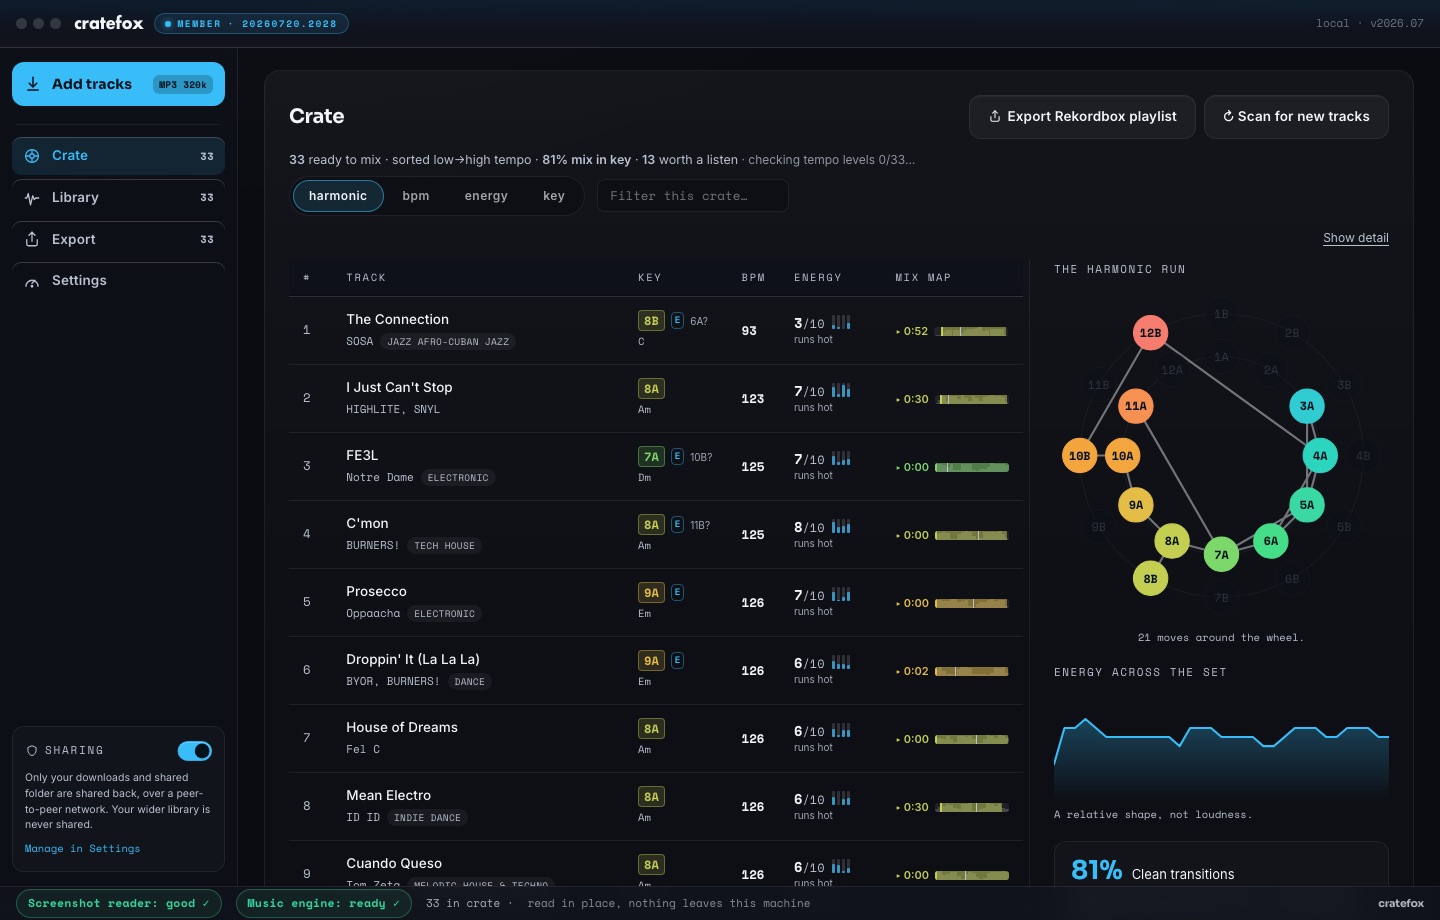Image resolution: width=1440 pixels, height=920 pixels.
Task: Select the 9A node on the harmonic wheel
Action: click(1136, 505)
